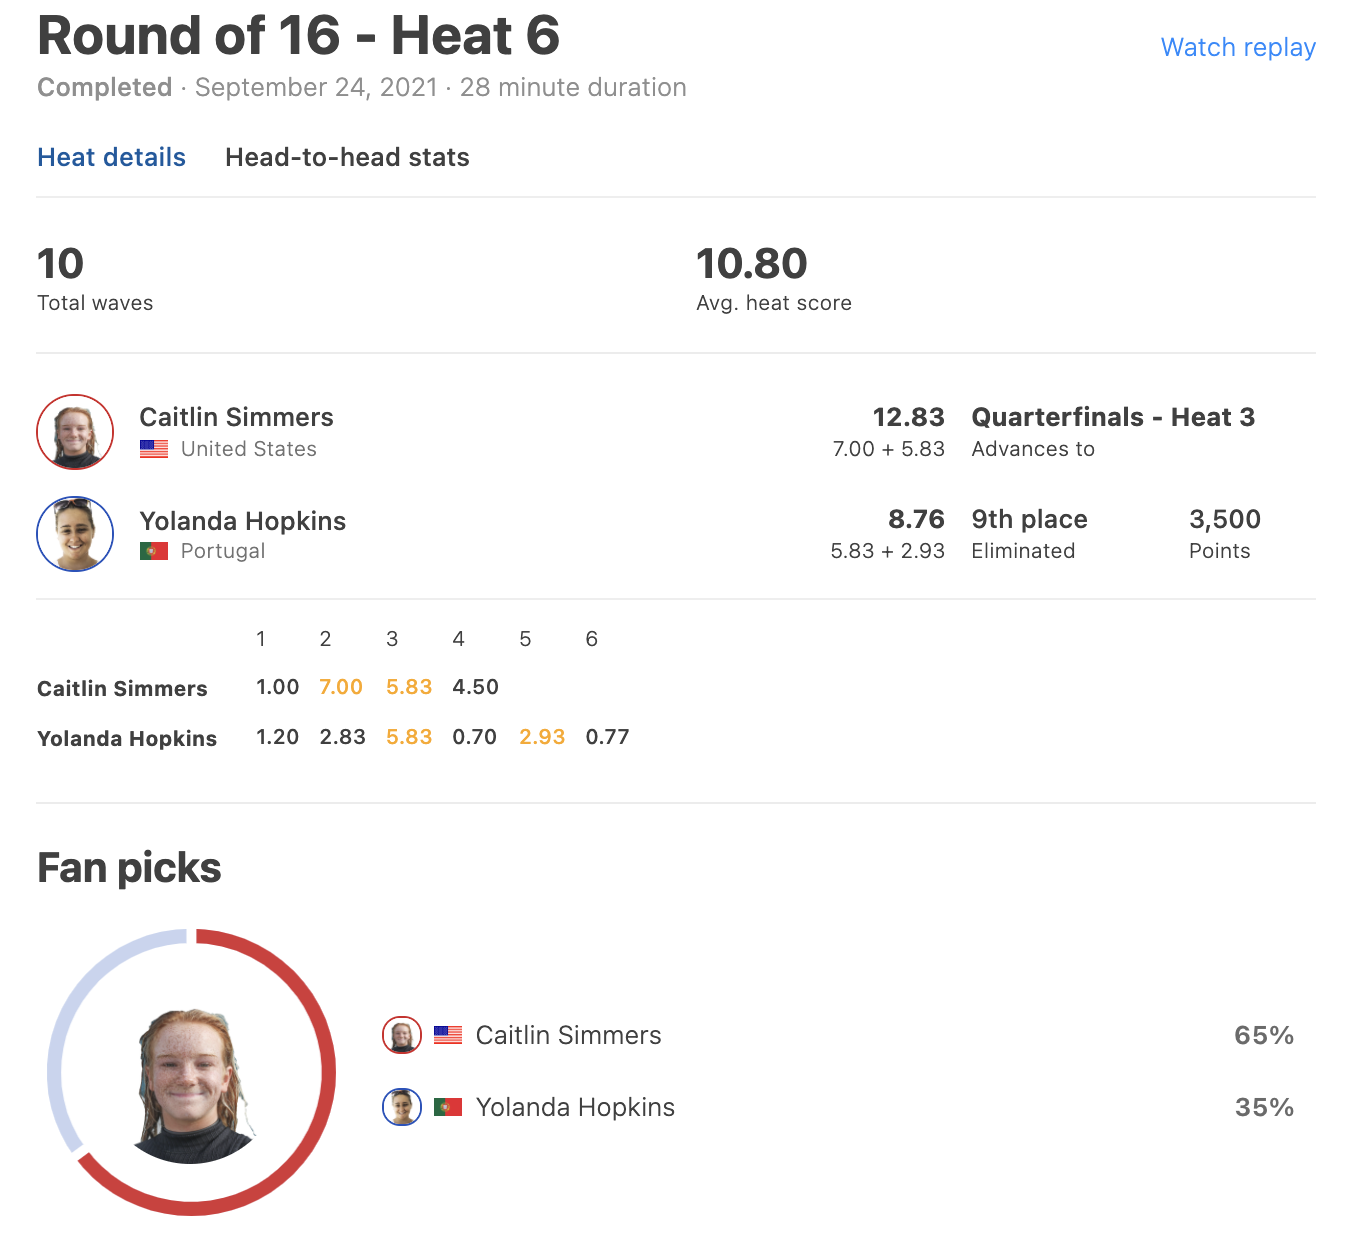The height and width of the screenshot is (1234, 1352).
Task: Click Yolanda Hopkins' small avatar in Fan picks
Action: (402, 1107)
